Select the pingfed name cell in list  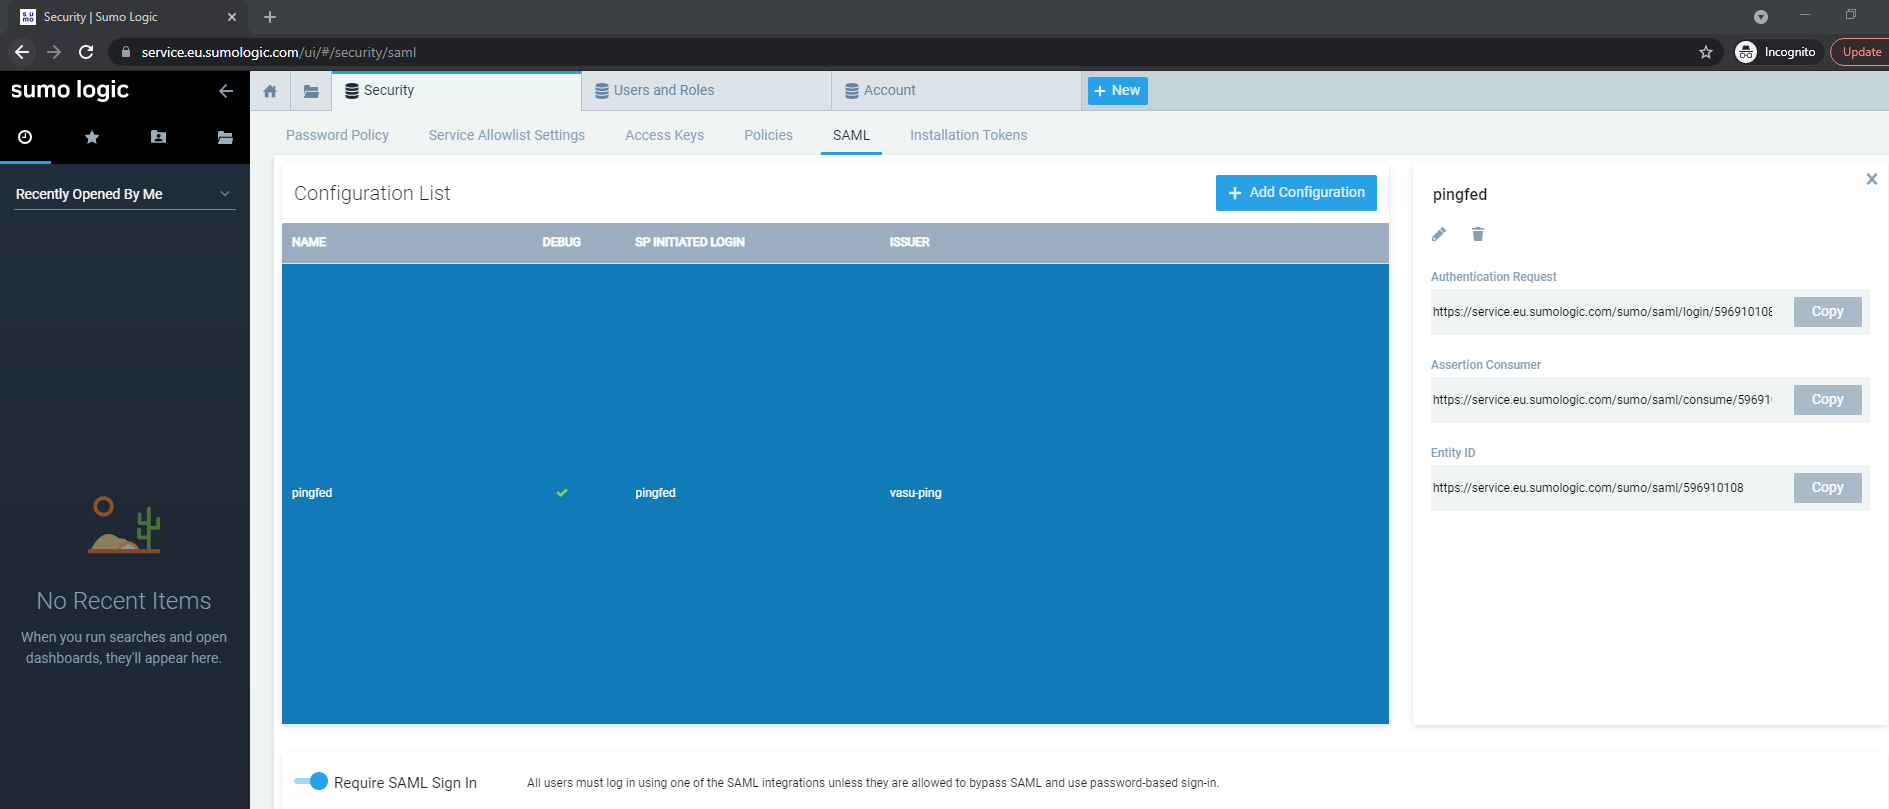(312, 493)
